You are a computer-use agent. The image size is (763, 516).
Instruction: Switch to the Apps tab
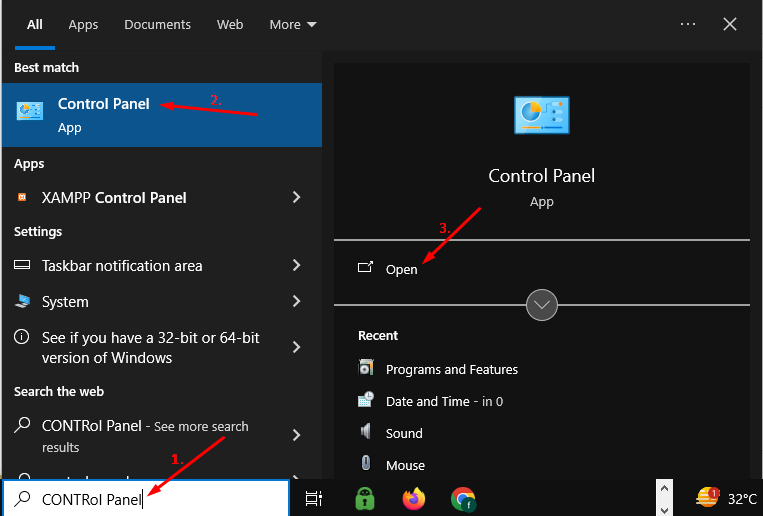[x=83, y=24]
